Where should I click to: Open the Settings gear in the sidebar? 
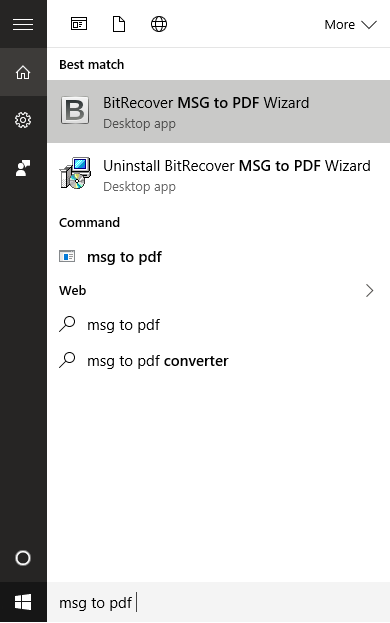[23, 120]
